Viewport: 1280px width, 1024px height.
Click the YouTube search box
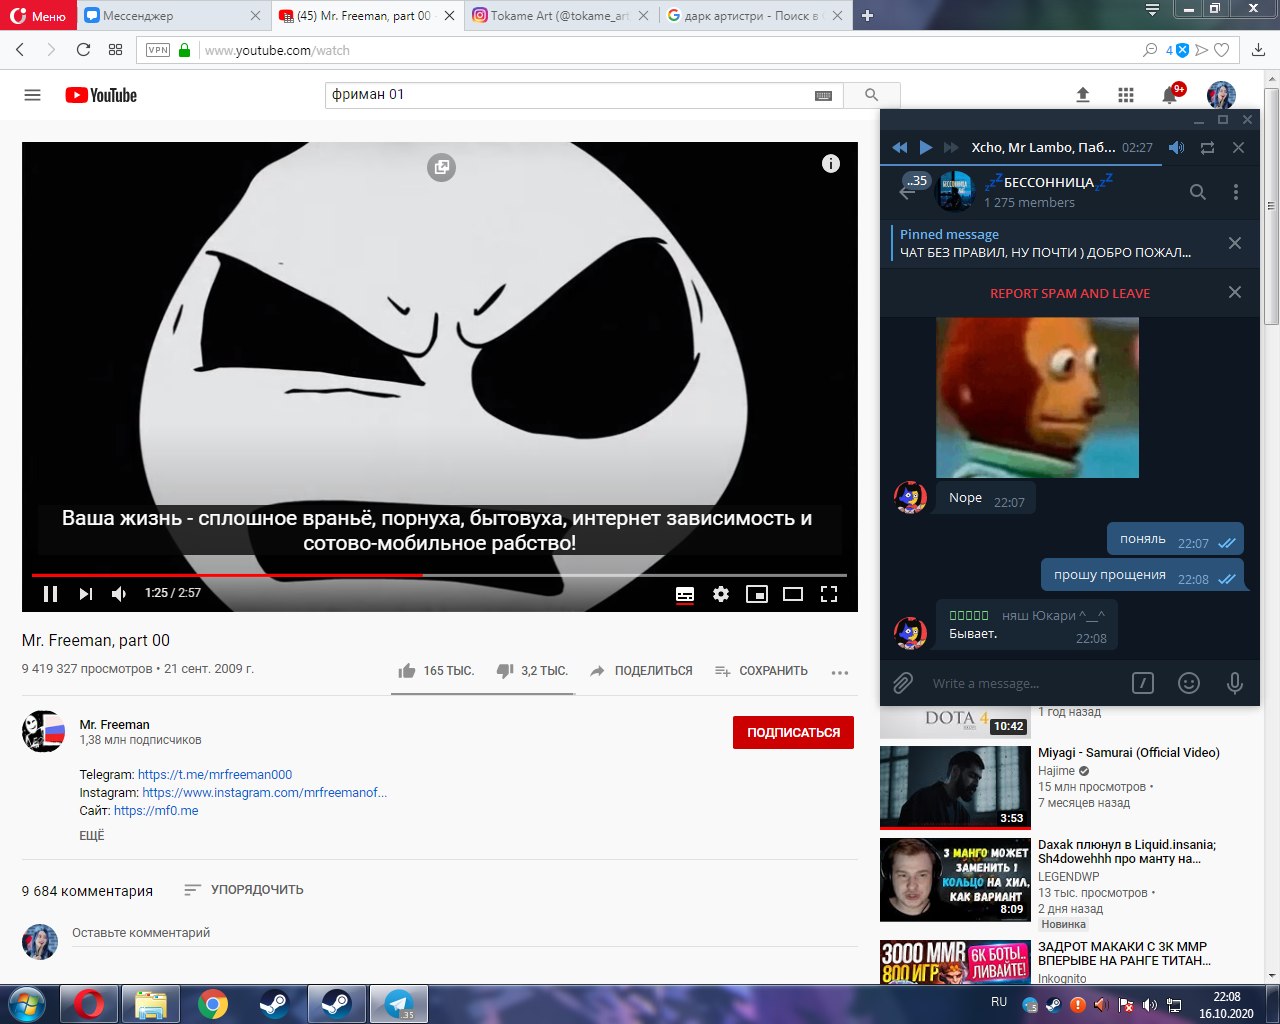click(x=568, y=95)
